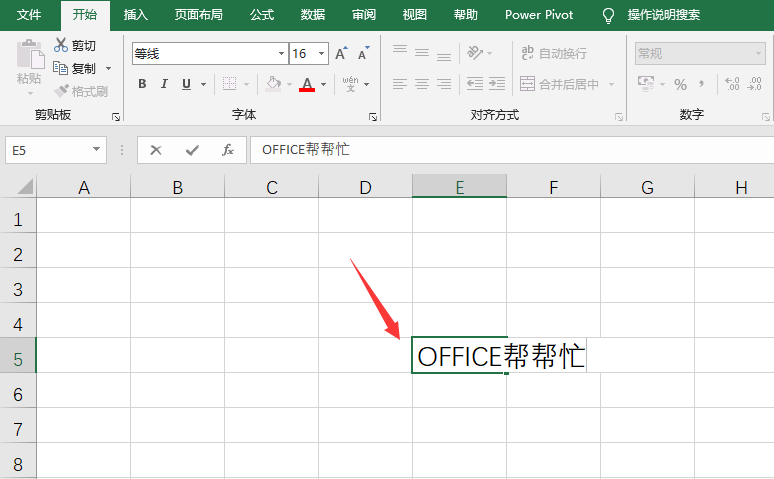
Task: Open the font name dropdown (等线)
Action: pyautogui.click(x=281, y=54)
